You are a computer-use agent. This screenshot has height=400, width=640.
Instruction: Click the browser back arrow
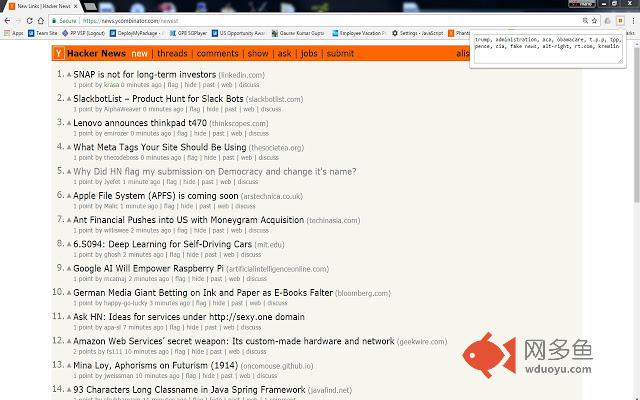pyautogui.click(x=7, y=20)
